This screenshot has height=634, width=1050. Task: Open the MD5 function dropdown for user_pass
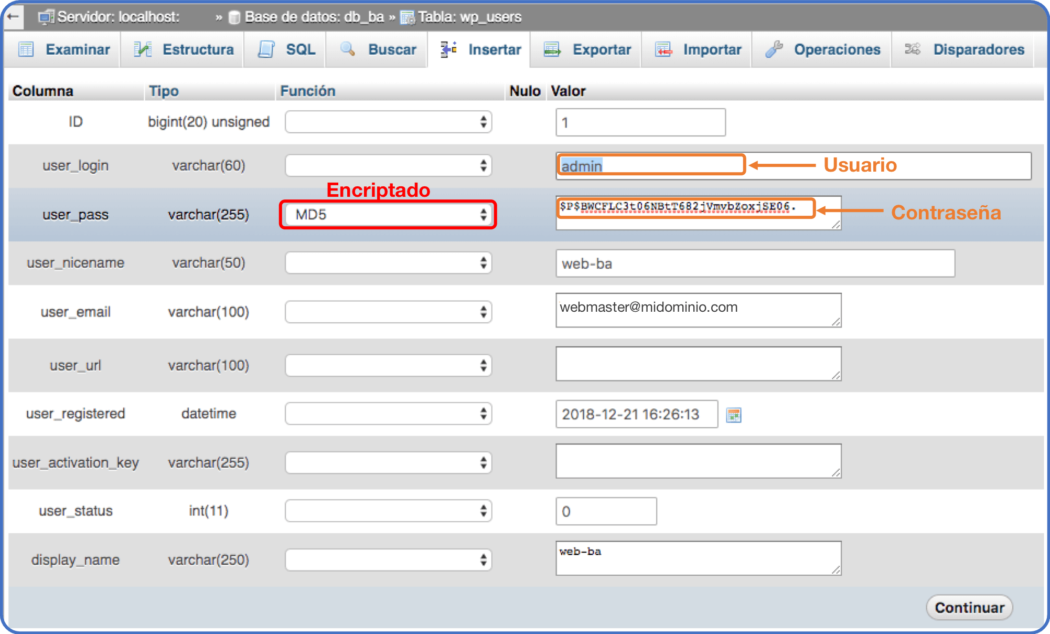(388, 214)
